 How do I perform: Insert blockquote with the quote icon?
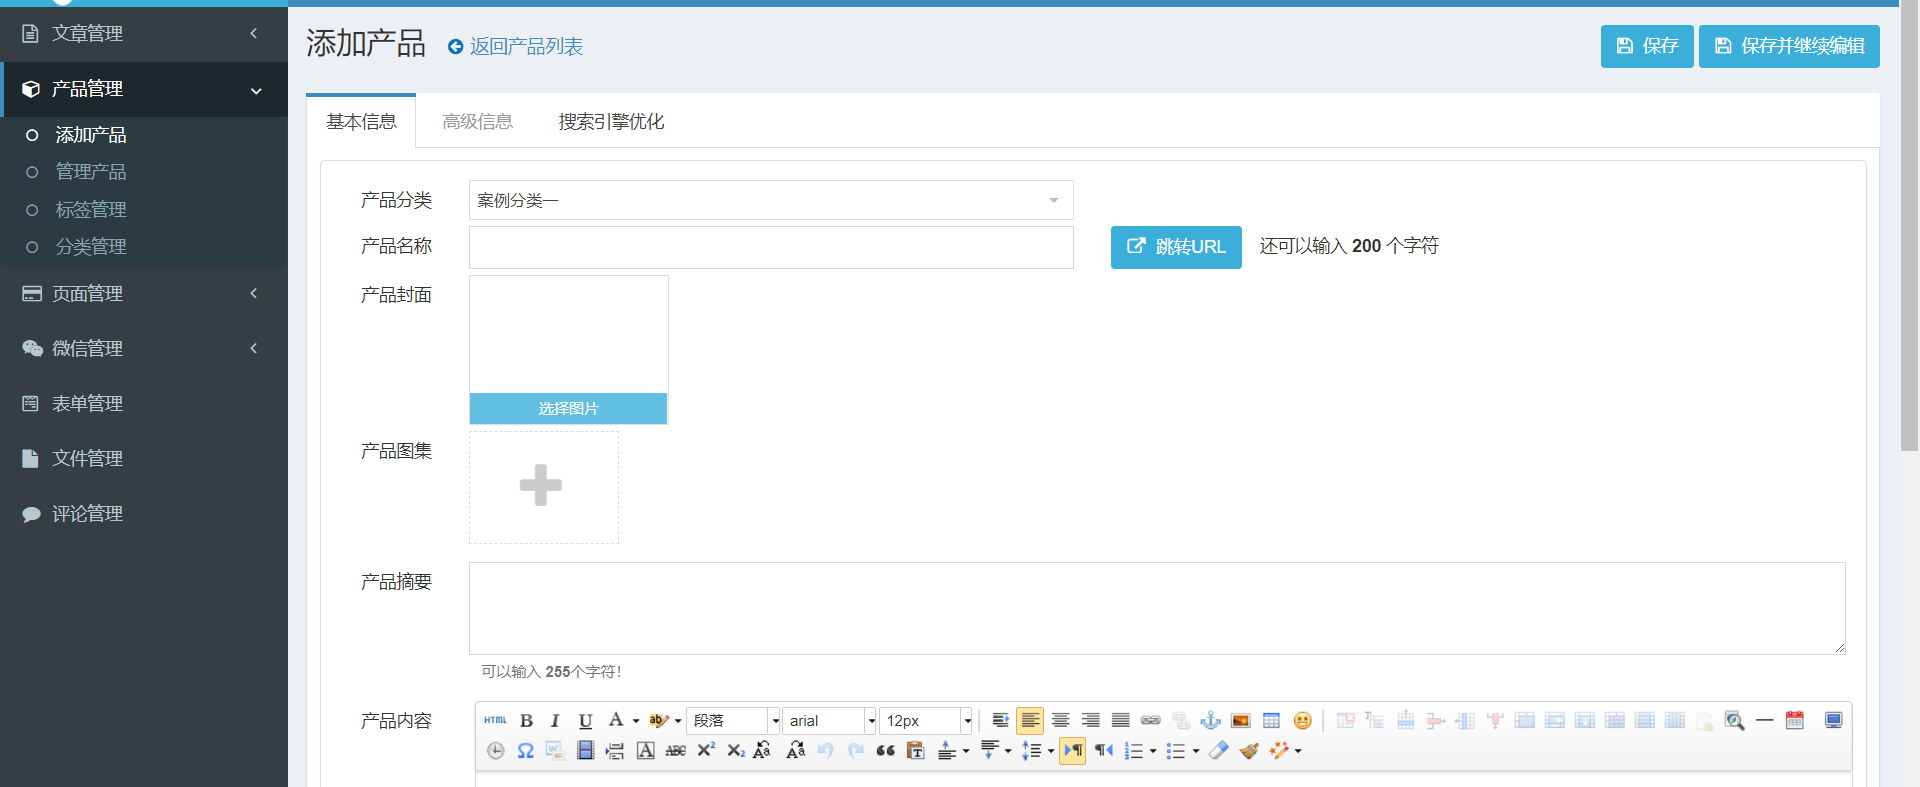click(885, 750)
